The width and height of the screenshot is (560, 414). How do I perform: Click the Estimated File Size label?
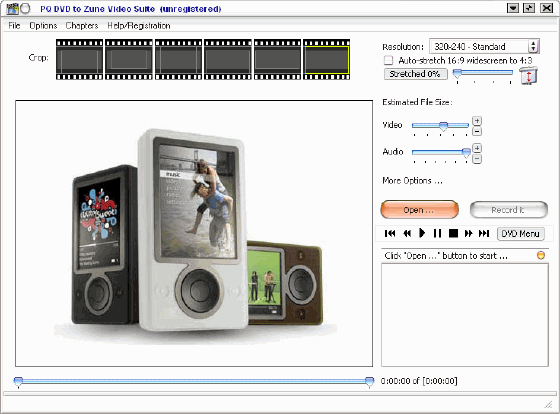(417, 102)
